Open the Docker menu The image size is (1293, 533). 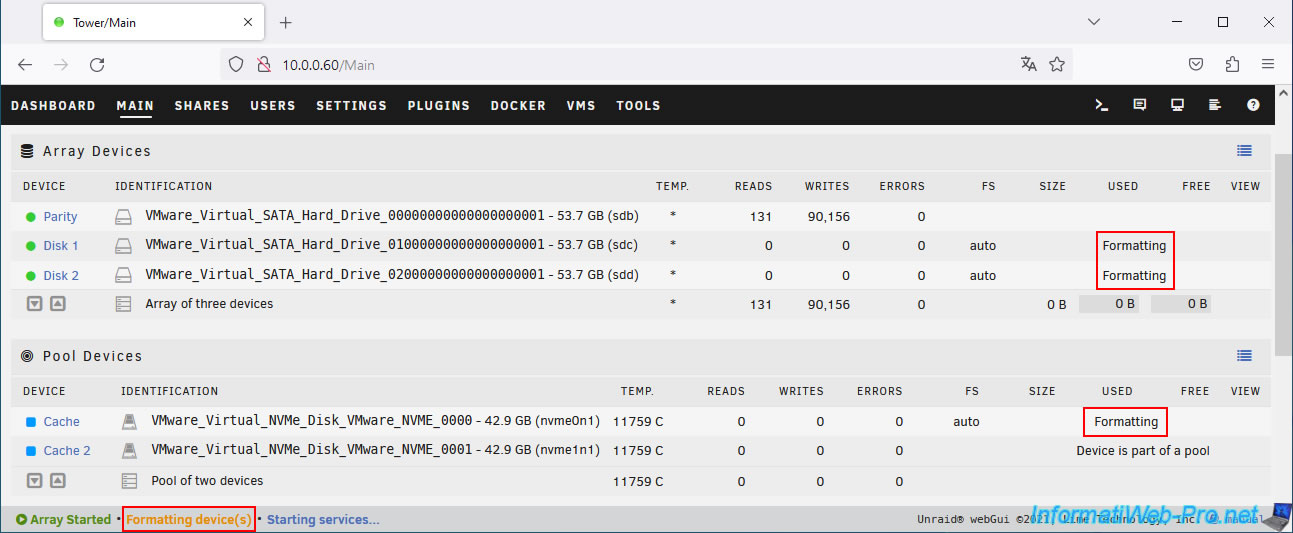point(518,105)
